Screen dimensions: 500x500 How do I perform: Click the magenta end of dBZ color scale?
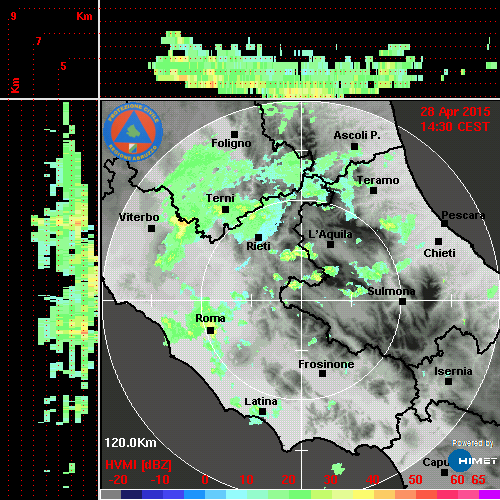coord(489,494)
